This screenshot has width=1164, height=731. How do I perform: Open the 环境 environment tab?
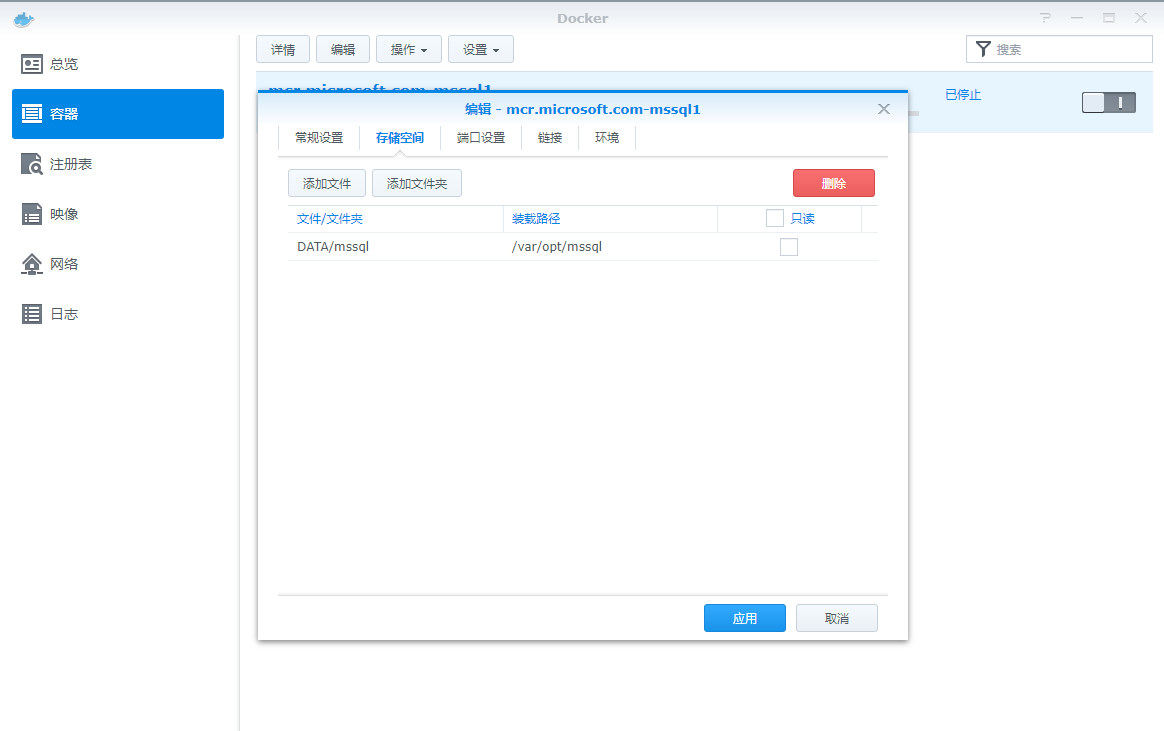(x=607, y=138)
